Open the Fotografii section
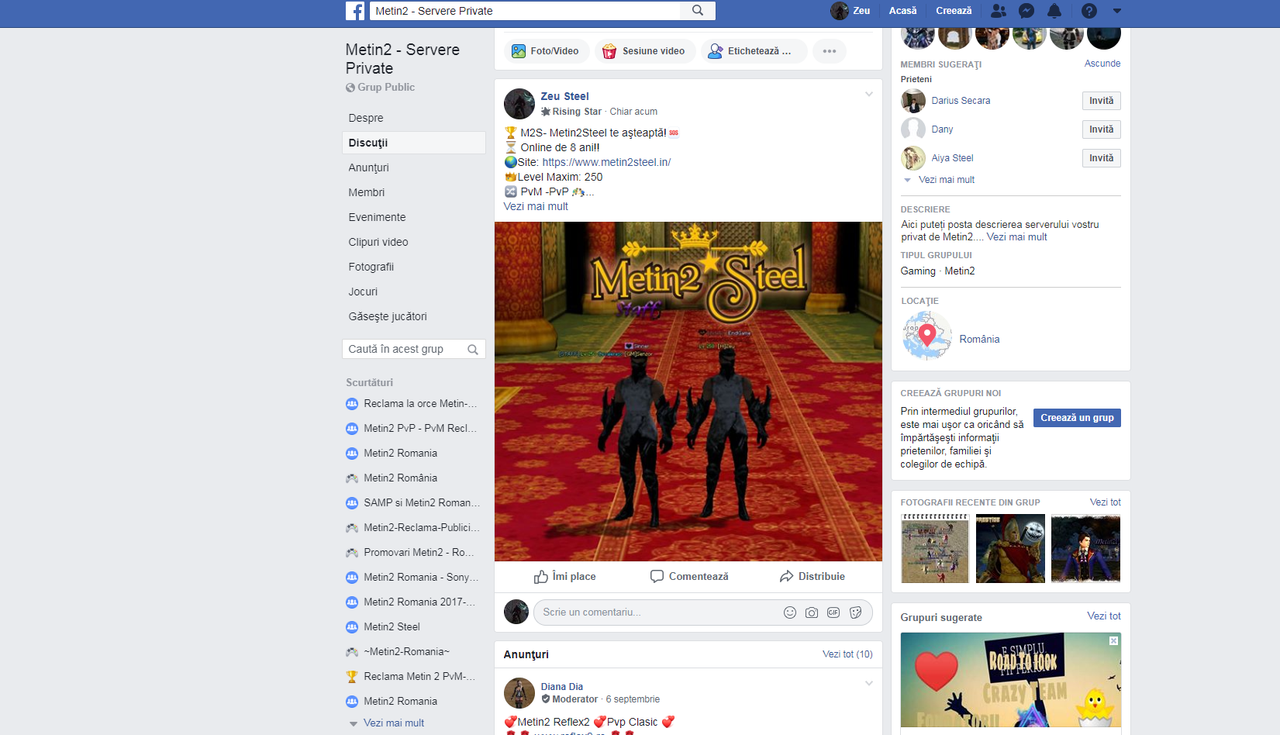 point(413,267)
